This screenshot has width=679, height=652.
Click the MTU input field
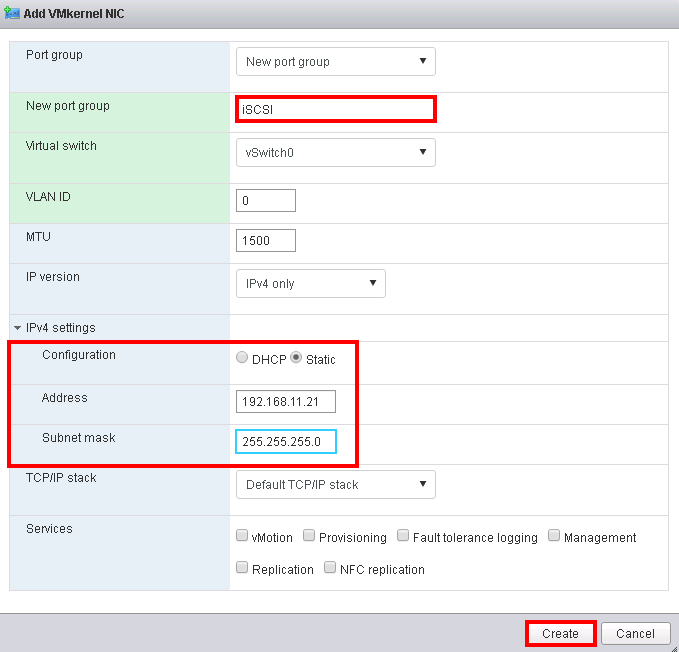click(x=266, y=240)
